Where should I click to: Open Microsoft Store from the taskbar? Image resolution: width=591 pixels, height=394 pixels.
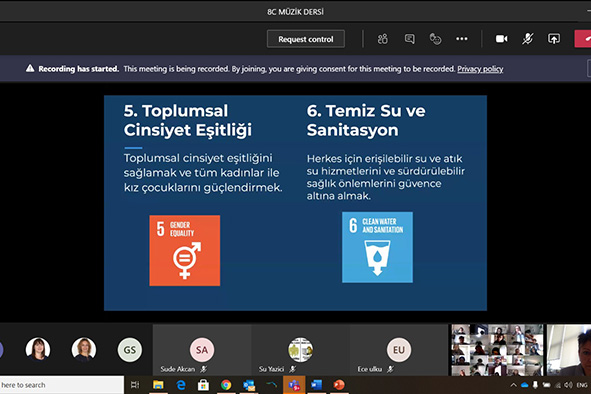(203, 385)
